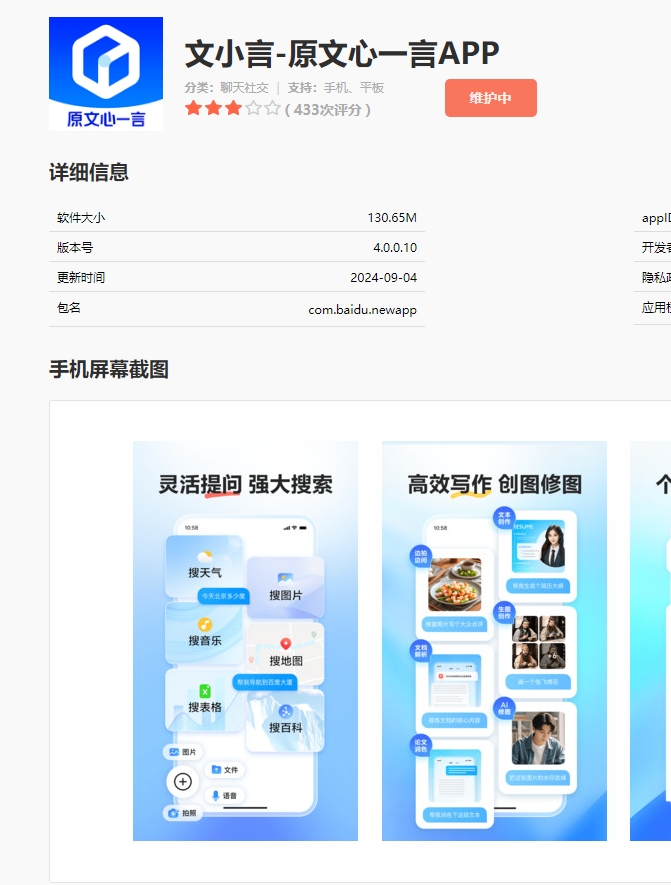Click the 语音 microphone chip
The image size is (671, 885).
224,795
